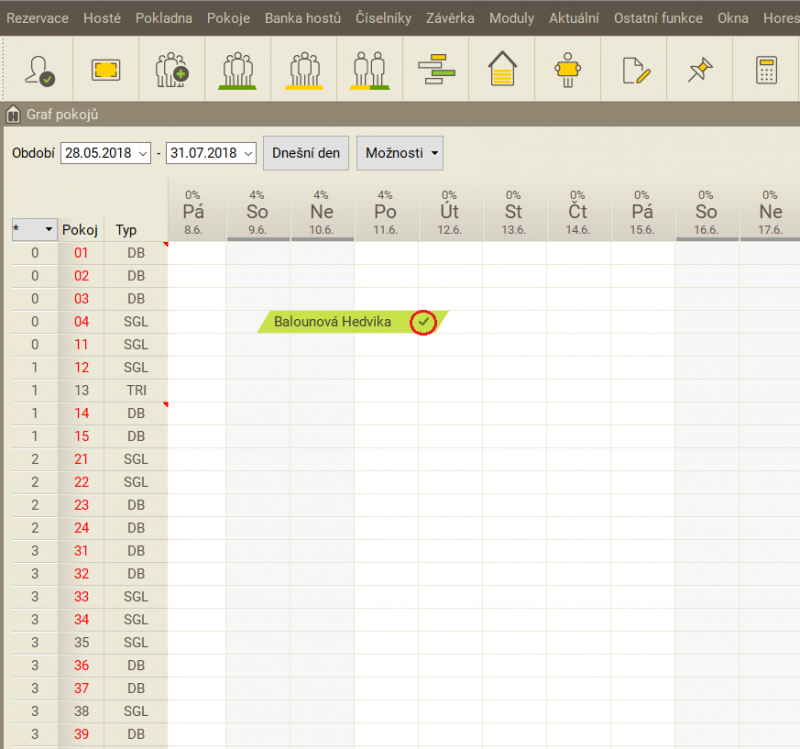Open the asterisk column filter dropdown
This screenshot has height=749, width=800.
(50, 230)
